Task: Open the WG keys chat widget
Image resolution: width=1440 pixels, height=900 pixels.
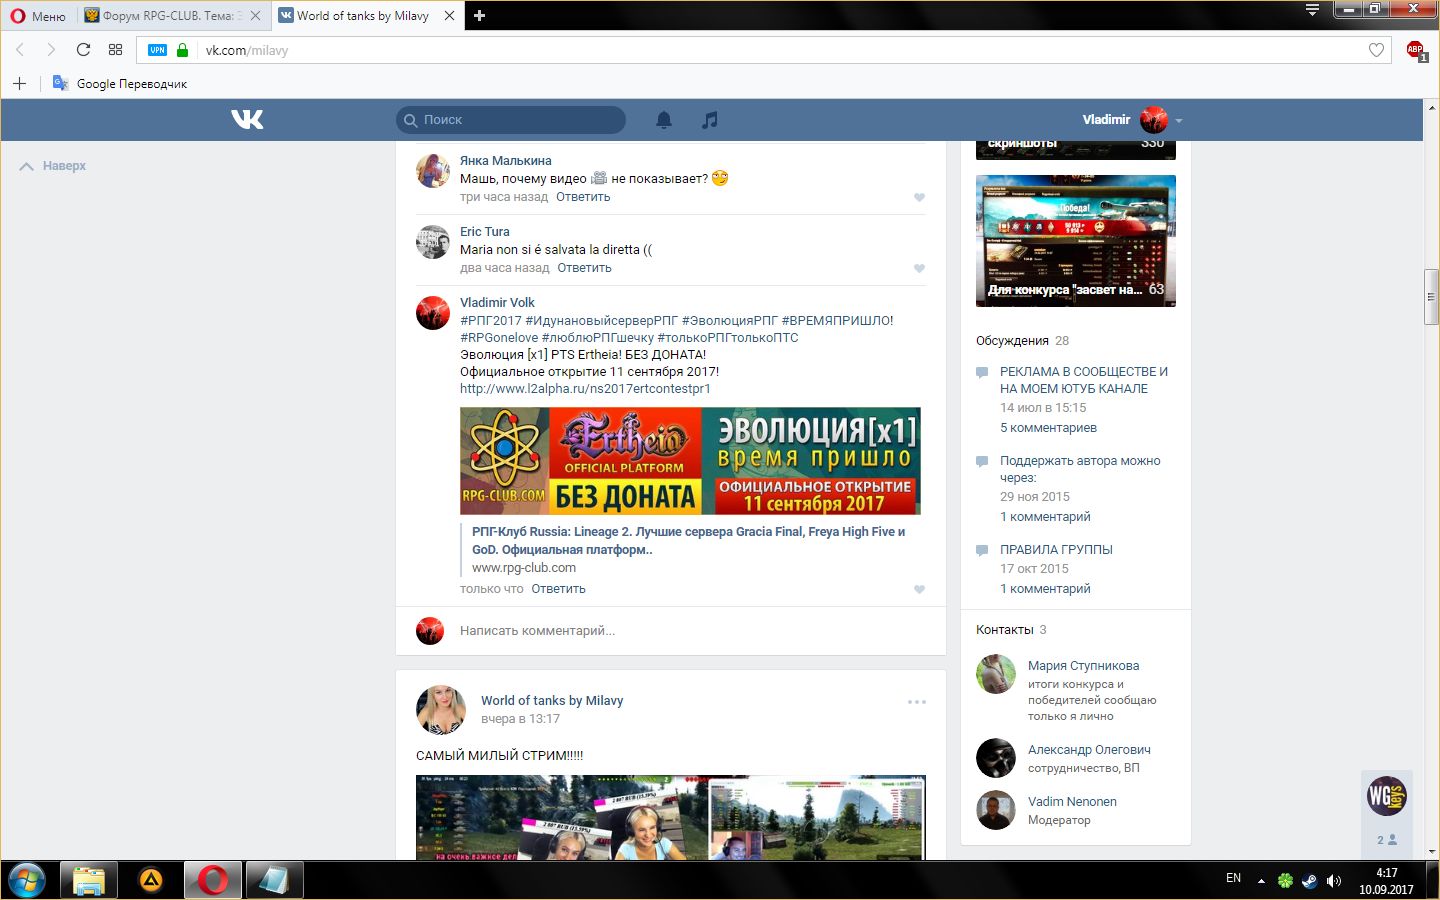Action: pos(1386,796)
